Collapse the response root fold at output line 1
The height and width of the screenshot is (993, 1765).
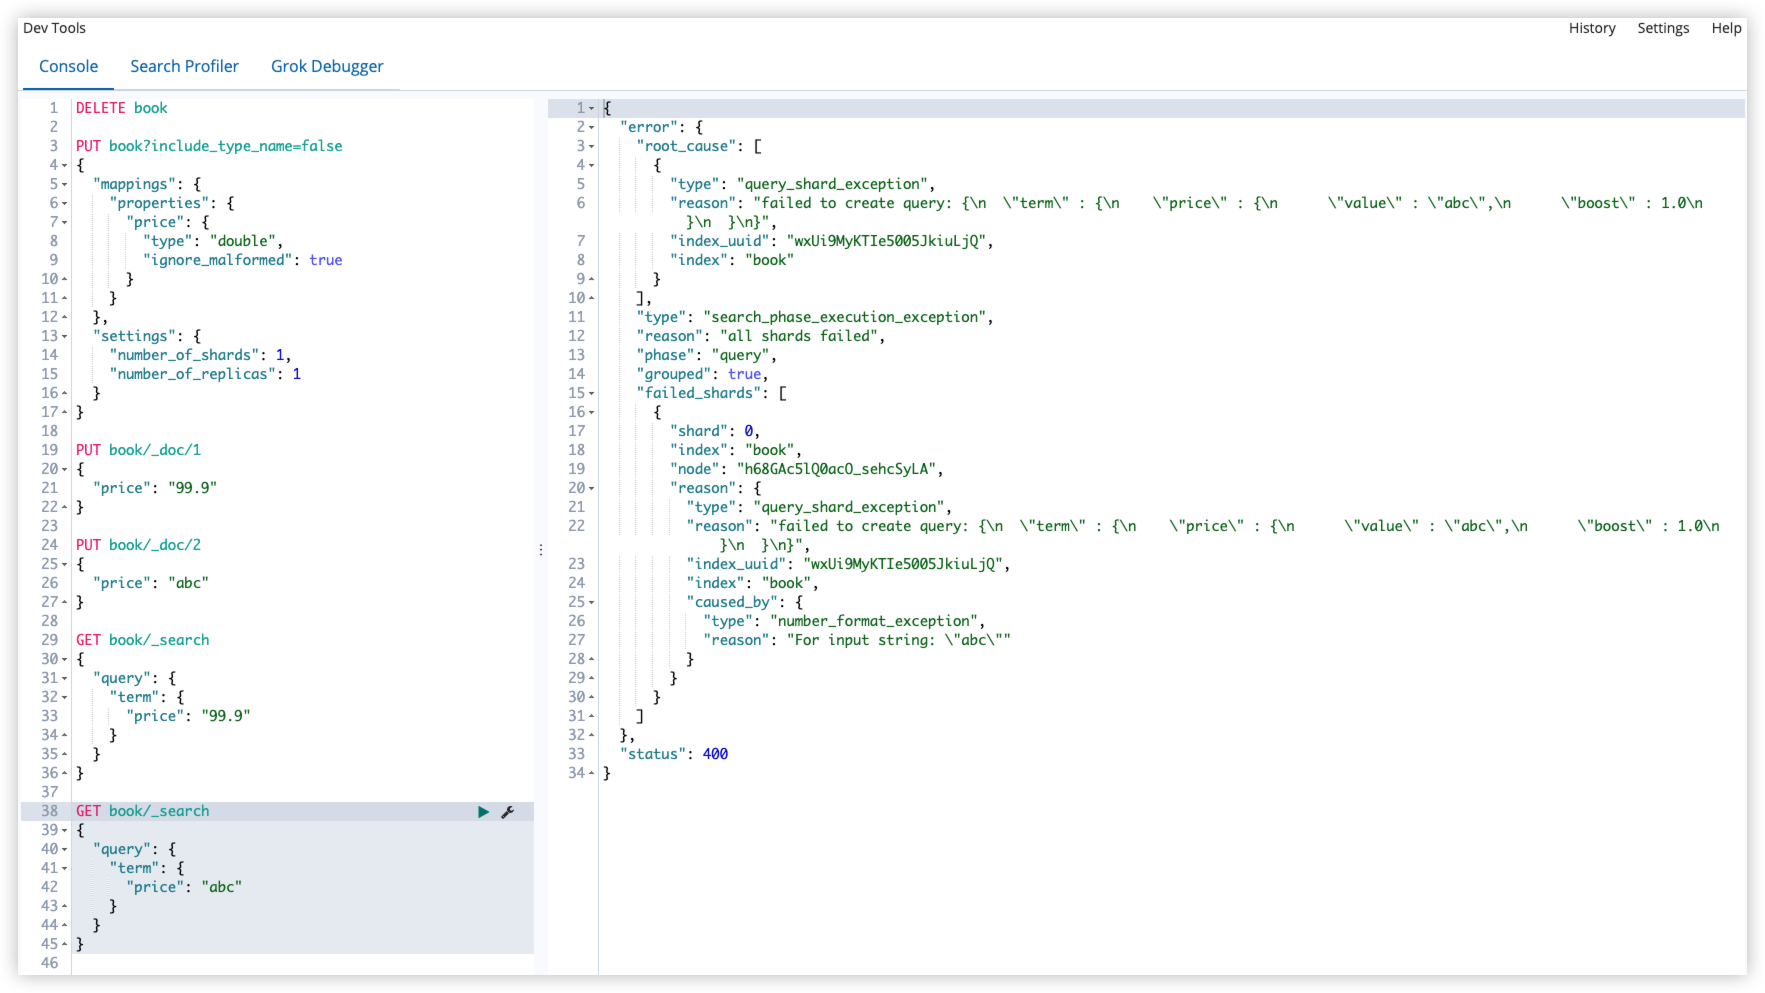(x=592, y=108)
